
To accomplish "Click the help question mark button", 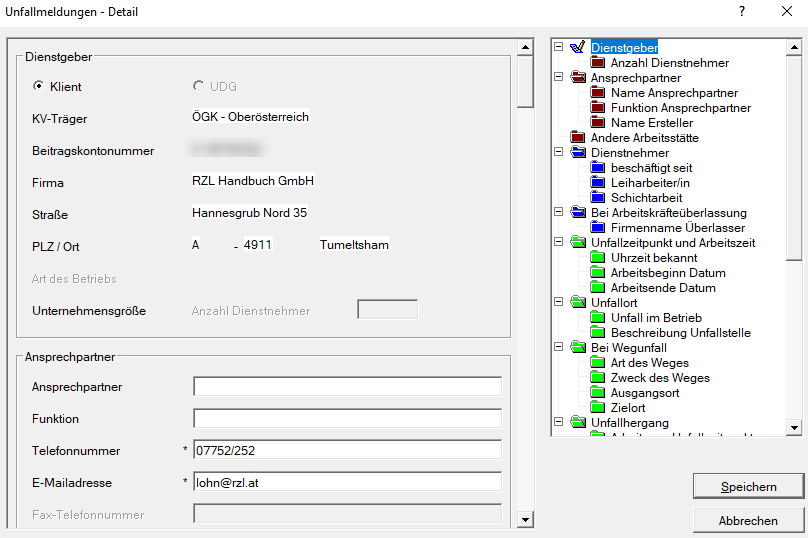I will 742,12.
